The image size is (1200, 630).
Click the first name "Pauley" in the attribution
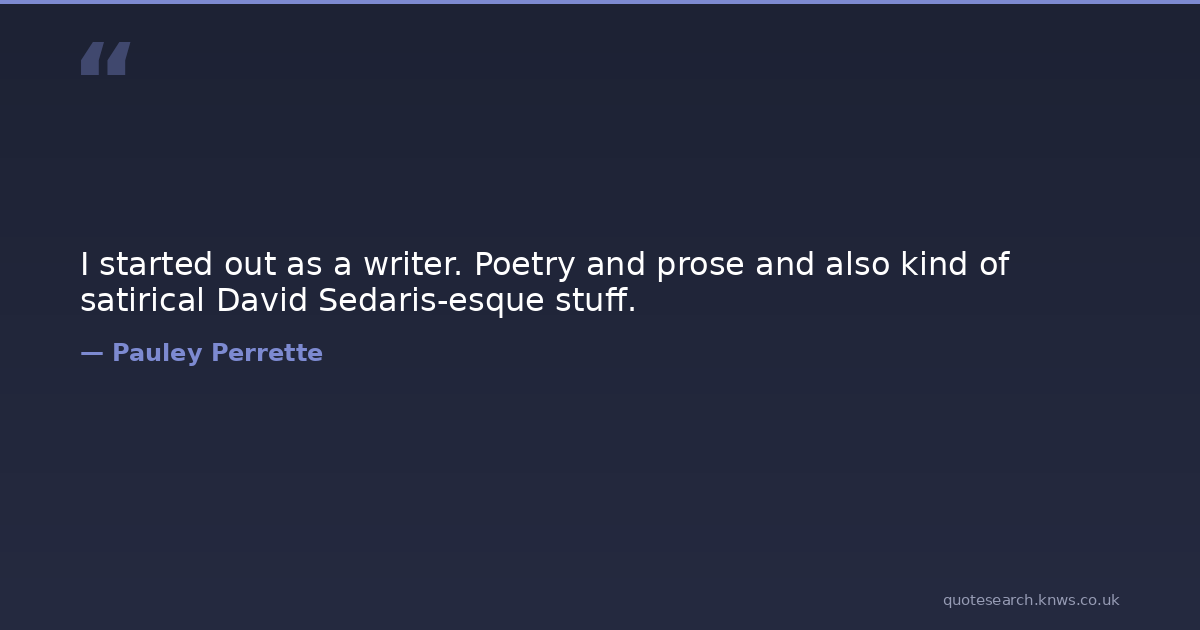pos(157,353)
